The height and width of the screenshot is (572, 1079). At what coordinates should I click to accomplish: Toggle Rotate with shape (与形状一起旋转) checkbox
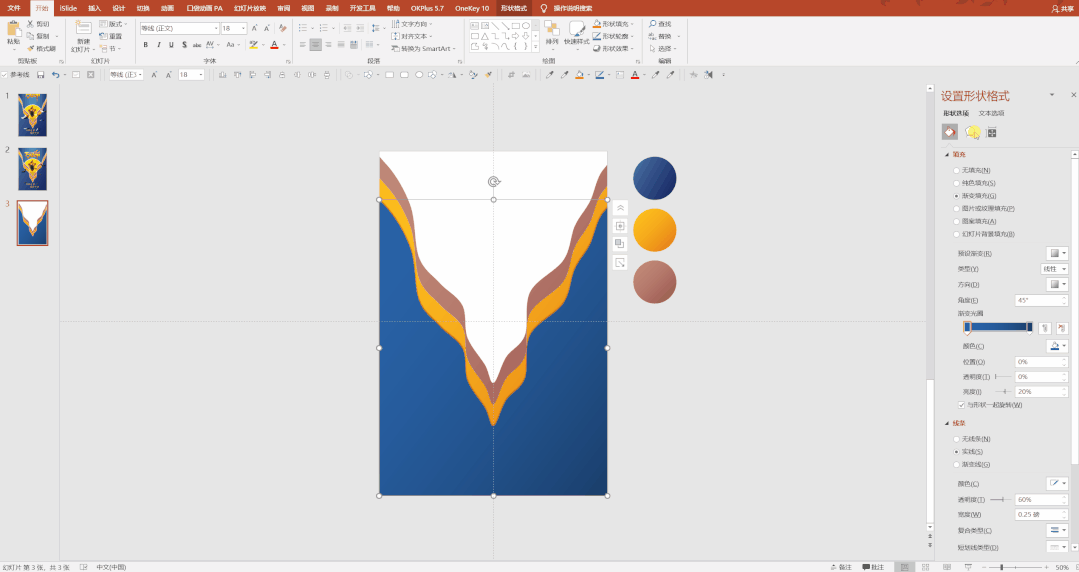pyautogui.click(x=961, y=405)
